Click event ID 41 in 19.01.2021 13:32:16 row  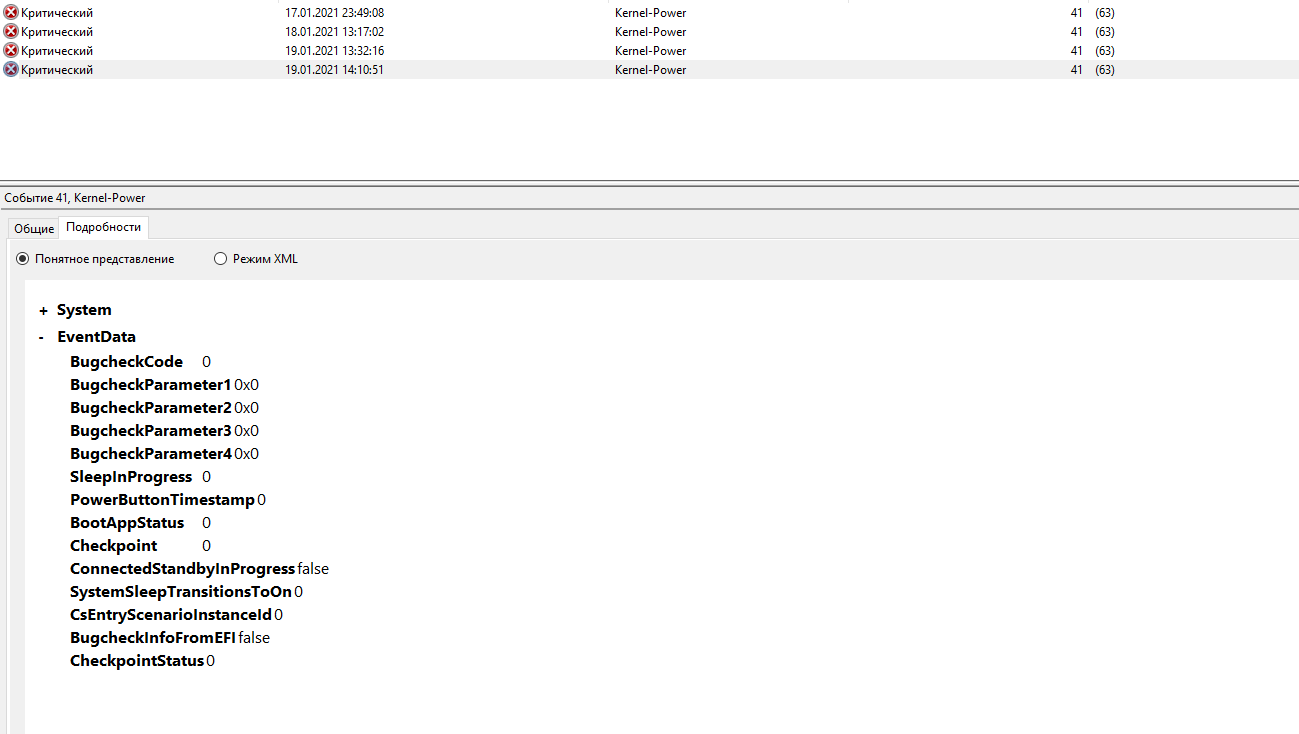[x=1077, y=51]
